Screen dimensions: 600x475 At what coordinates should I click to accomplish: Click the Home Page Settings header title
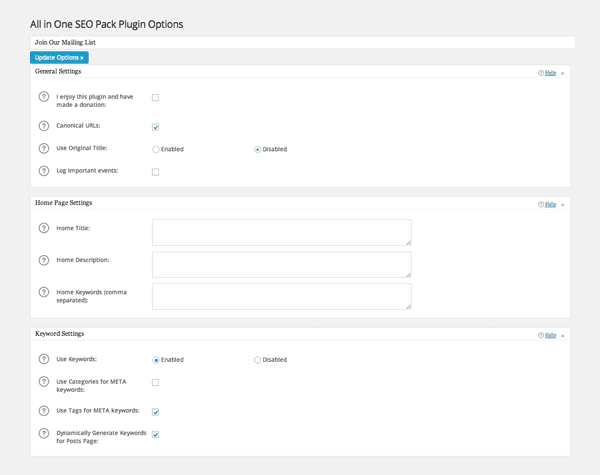(x=64, y=202)
